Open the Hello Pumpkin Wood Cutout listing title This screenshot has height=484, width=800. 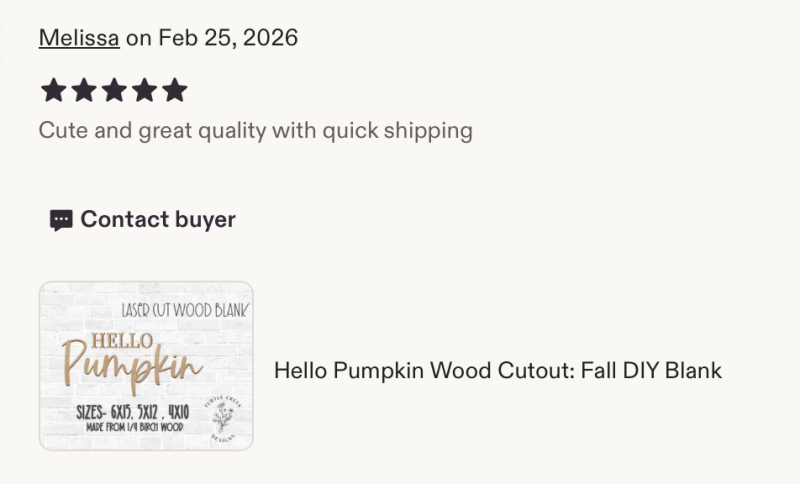tap(498, 370)
